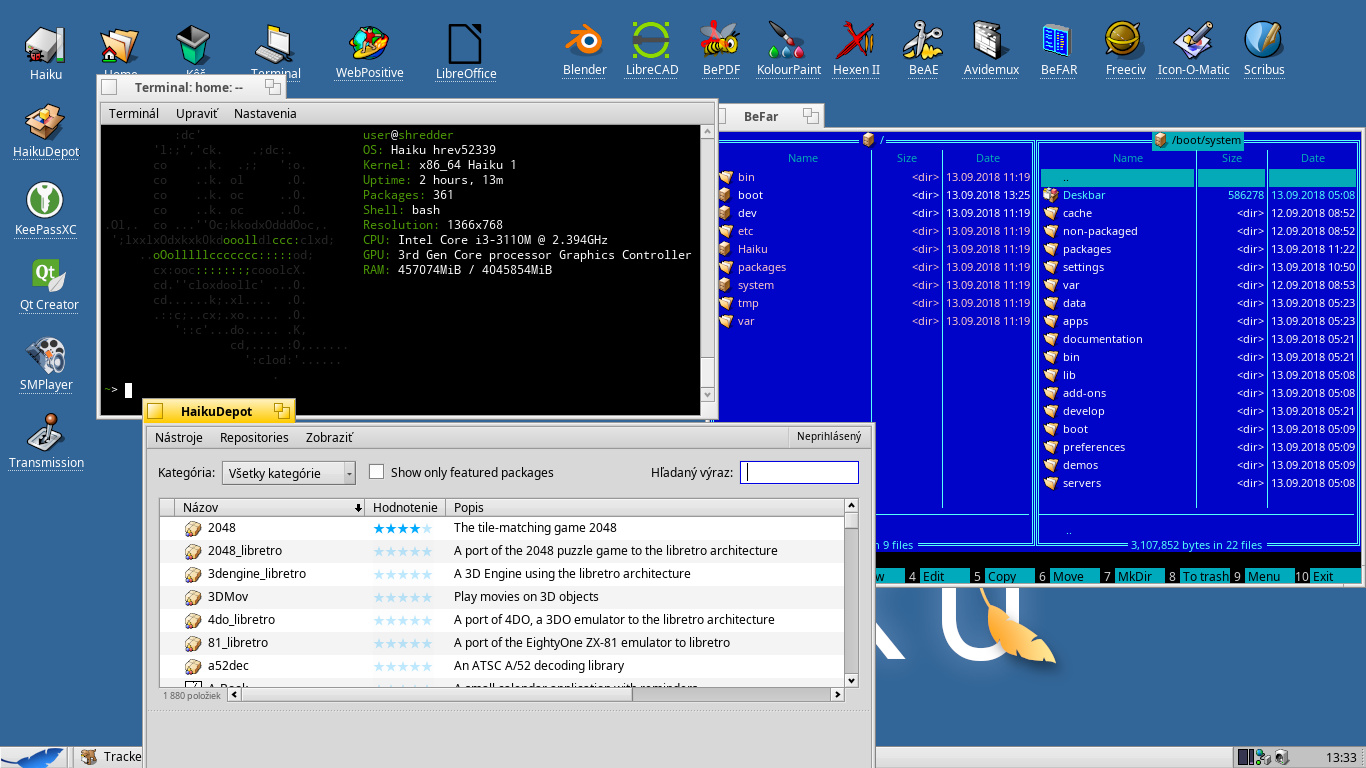Open BeAE audio editor icon

pyautogui.click(x=923, y=40)
